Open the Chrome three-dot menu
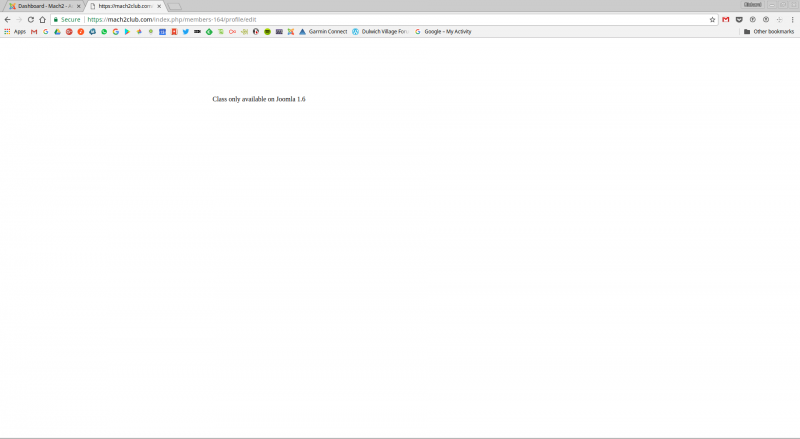This screenshot has height=439, width=800. pyautogui.click(x=792, y=19)
